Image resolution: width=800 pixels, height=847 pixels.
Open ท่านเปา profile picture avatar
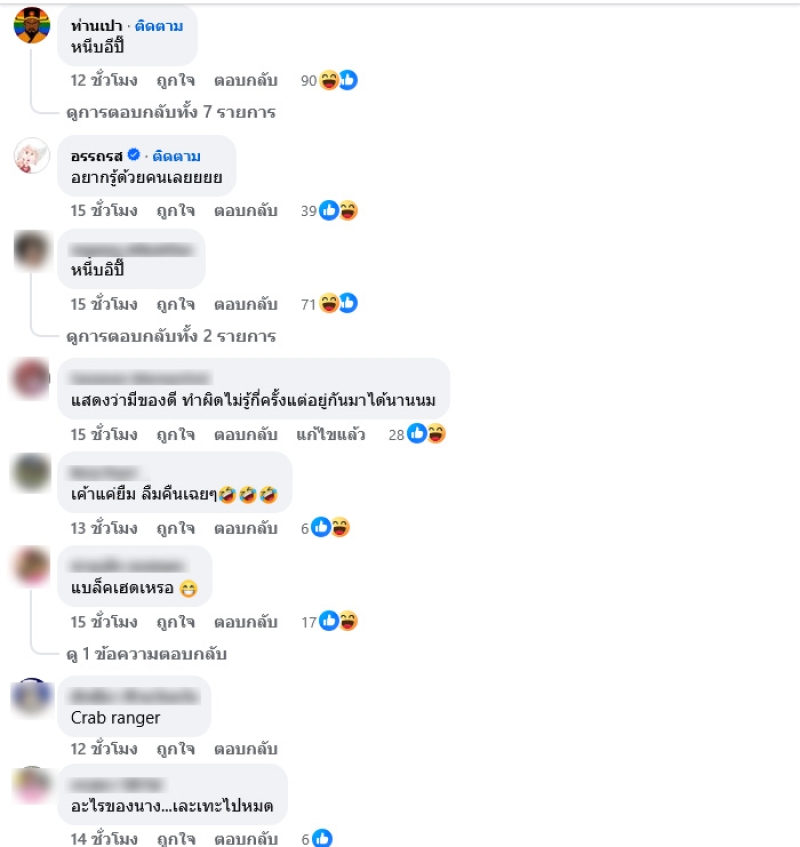32,25
